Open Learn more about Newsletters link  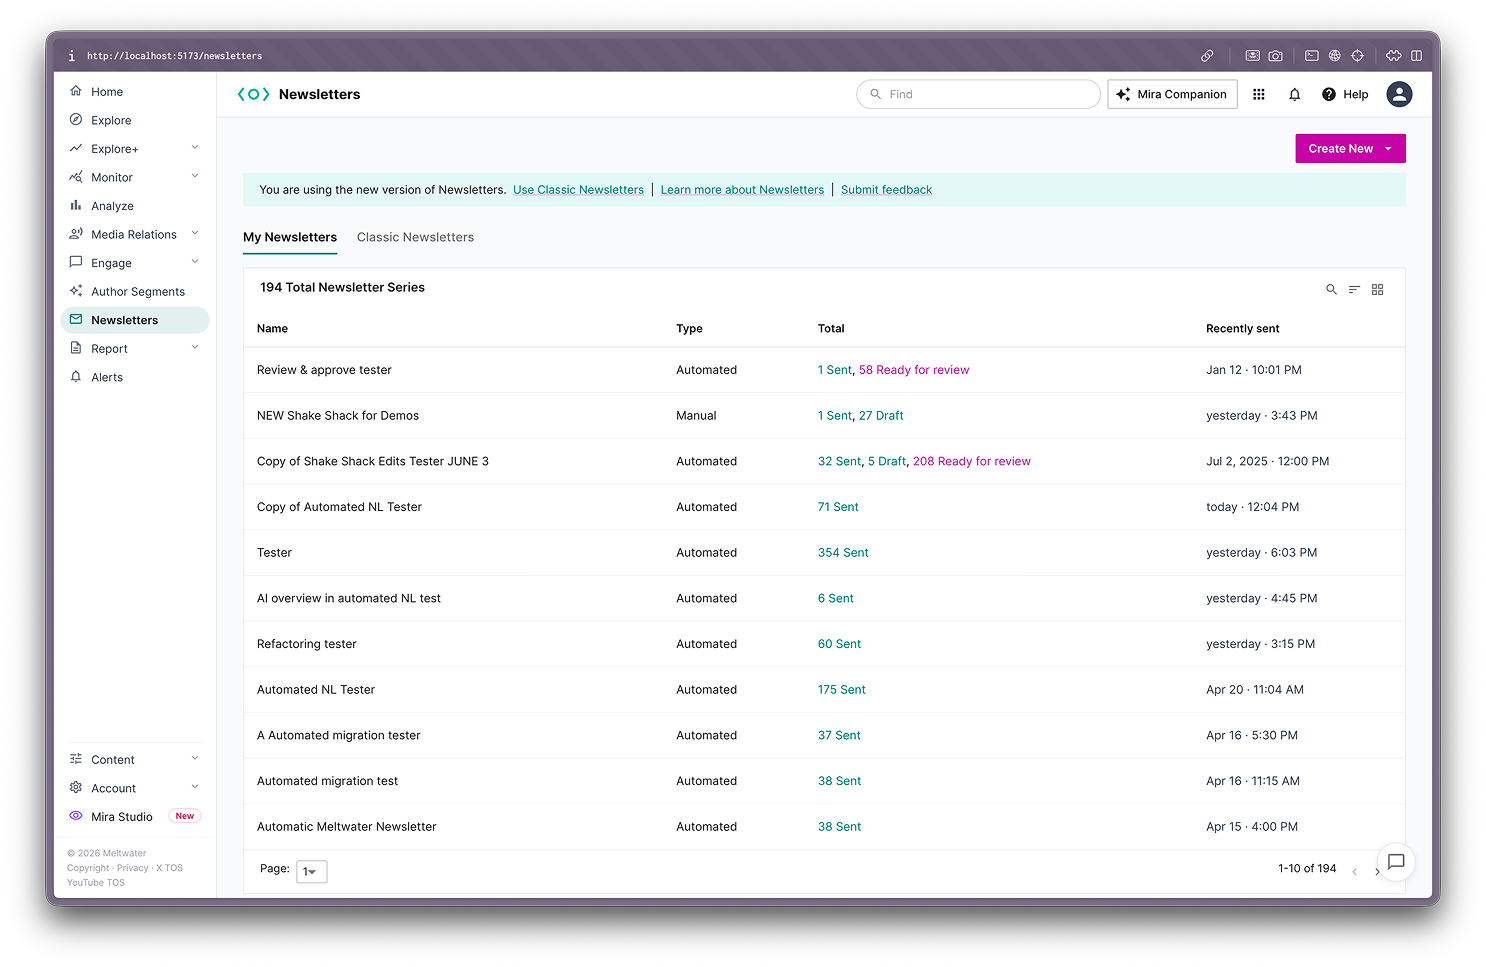point(742,190)
